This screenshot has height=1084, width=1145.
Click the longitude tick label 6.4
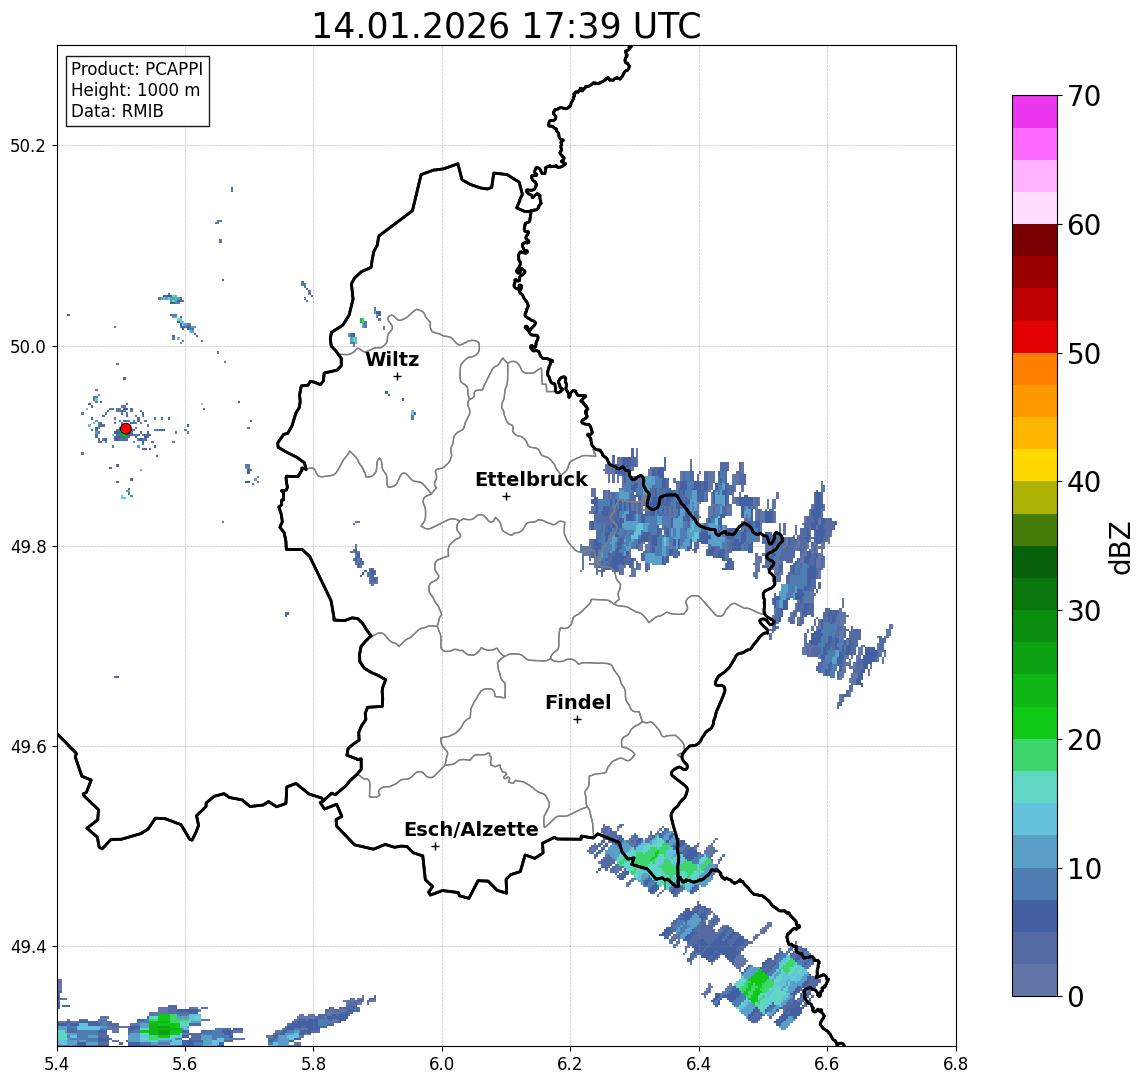click(x=699, y=1064)
